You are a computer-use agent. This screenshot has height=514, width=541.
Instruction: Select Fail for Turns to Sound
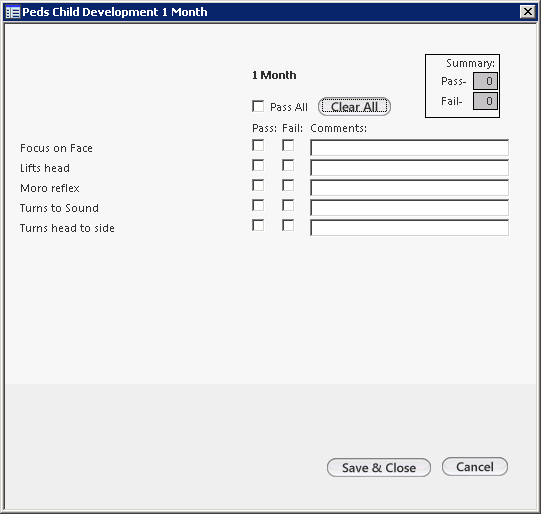288,205
